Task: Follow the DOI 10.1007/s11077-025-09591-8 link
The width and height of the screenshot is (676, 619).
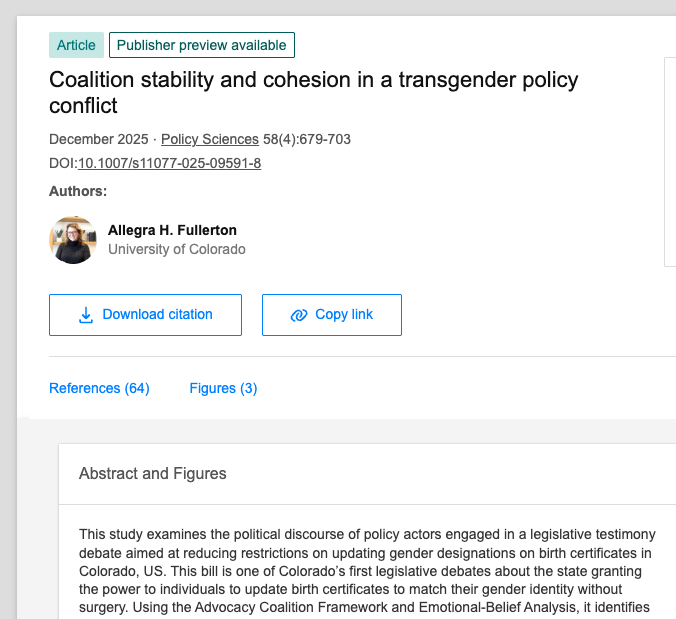Action: pos(169,163)
